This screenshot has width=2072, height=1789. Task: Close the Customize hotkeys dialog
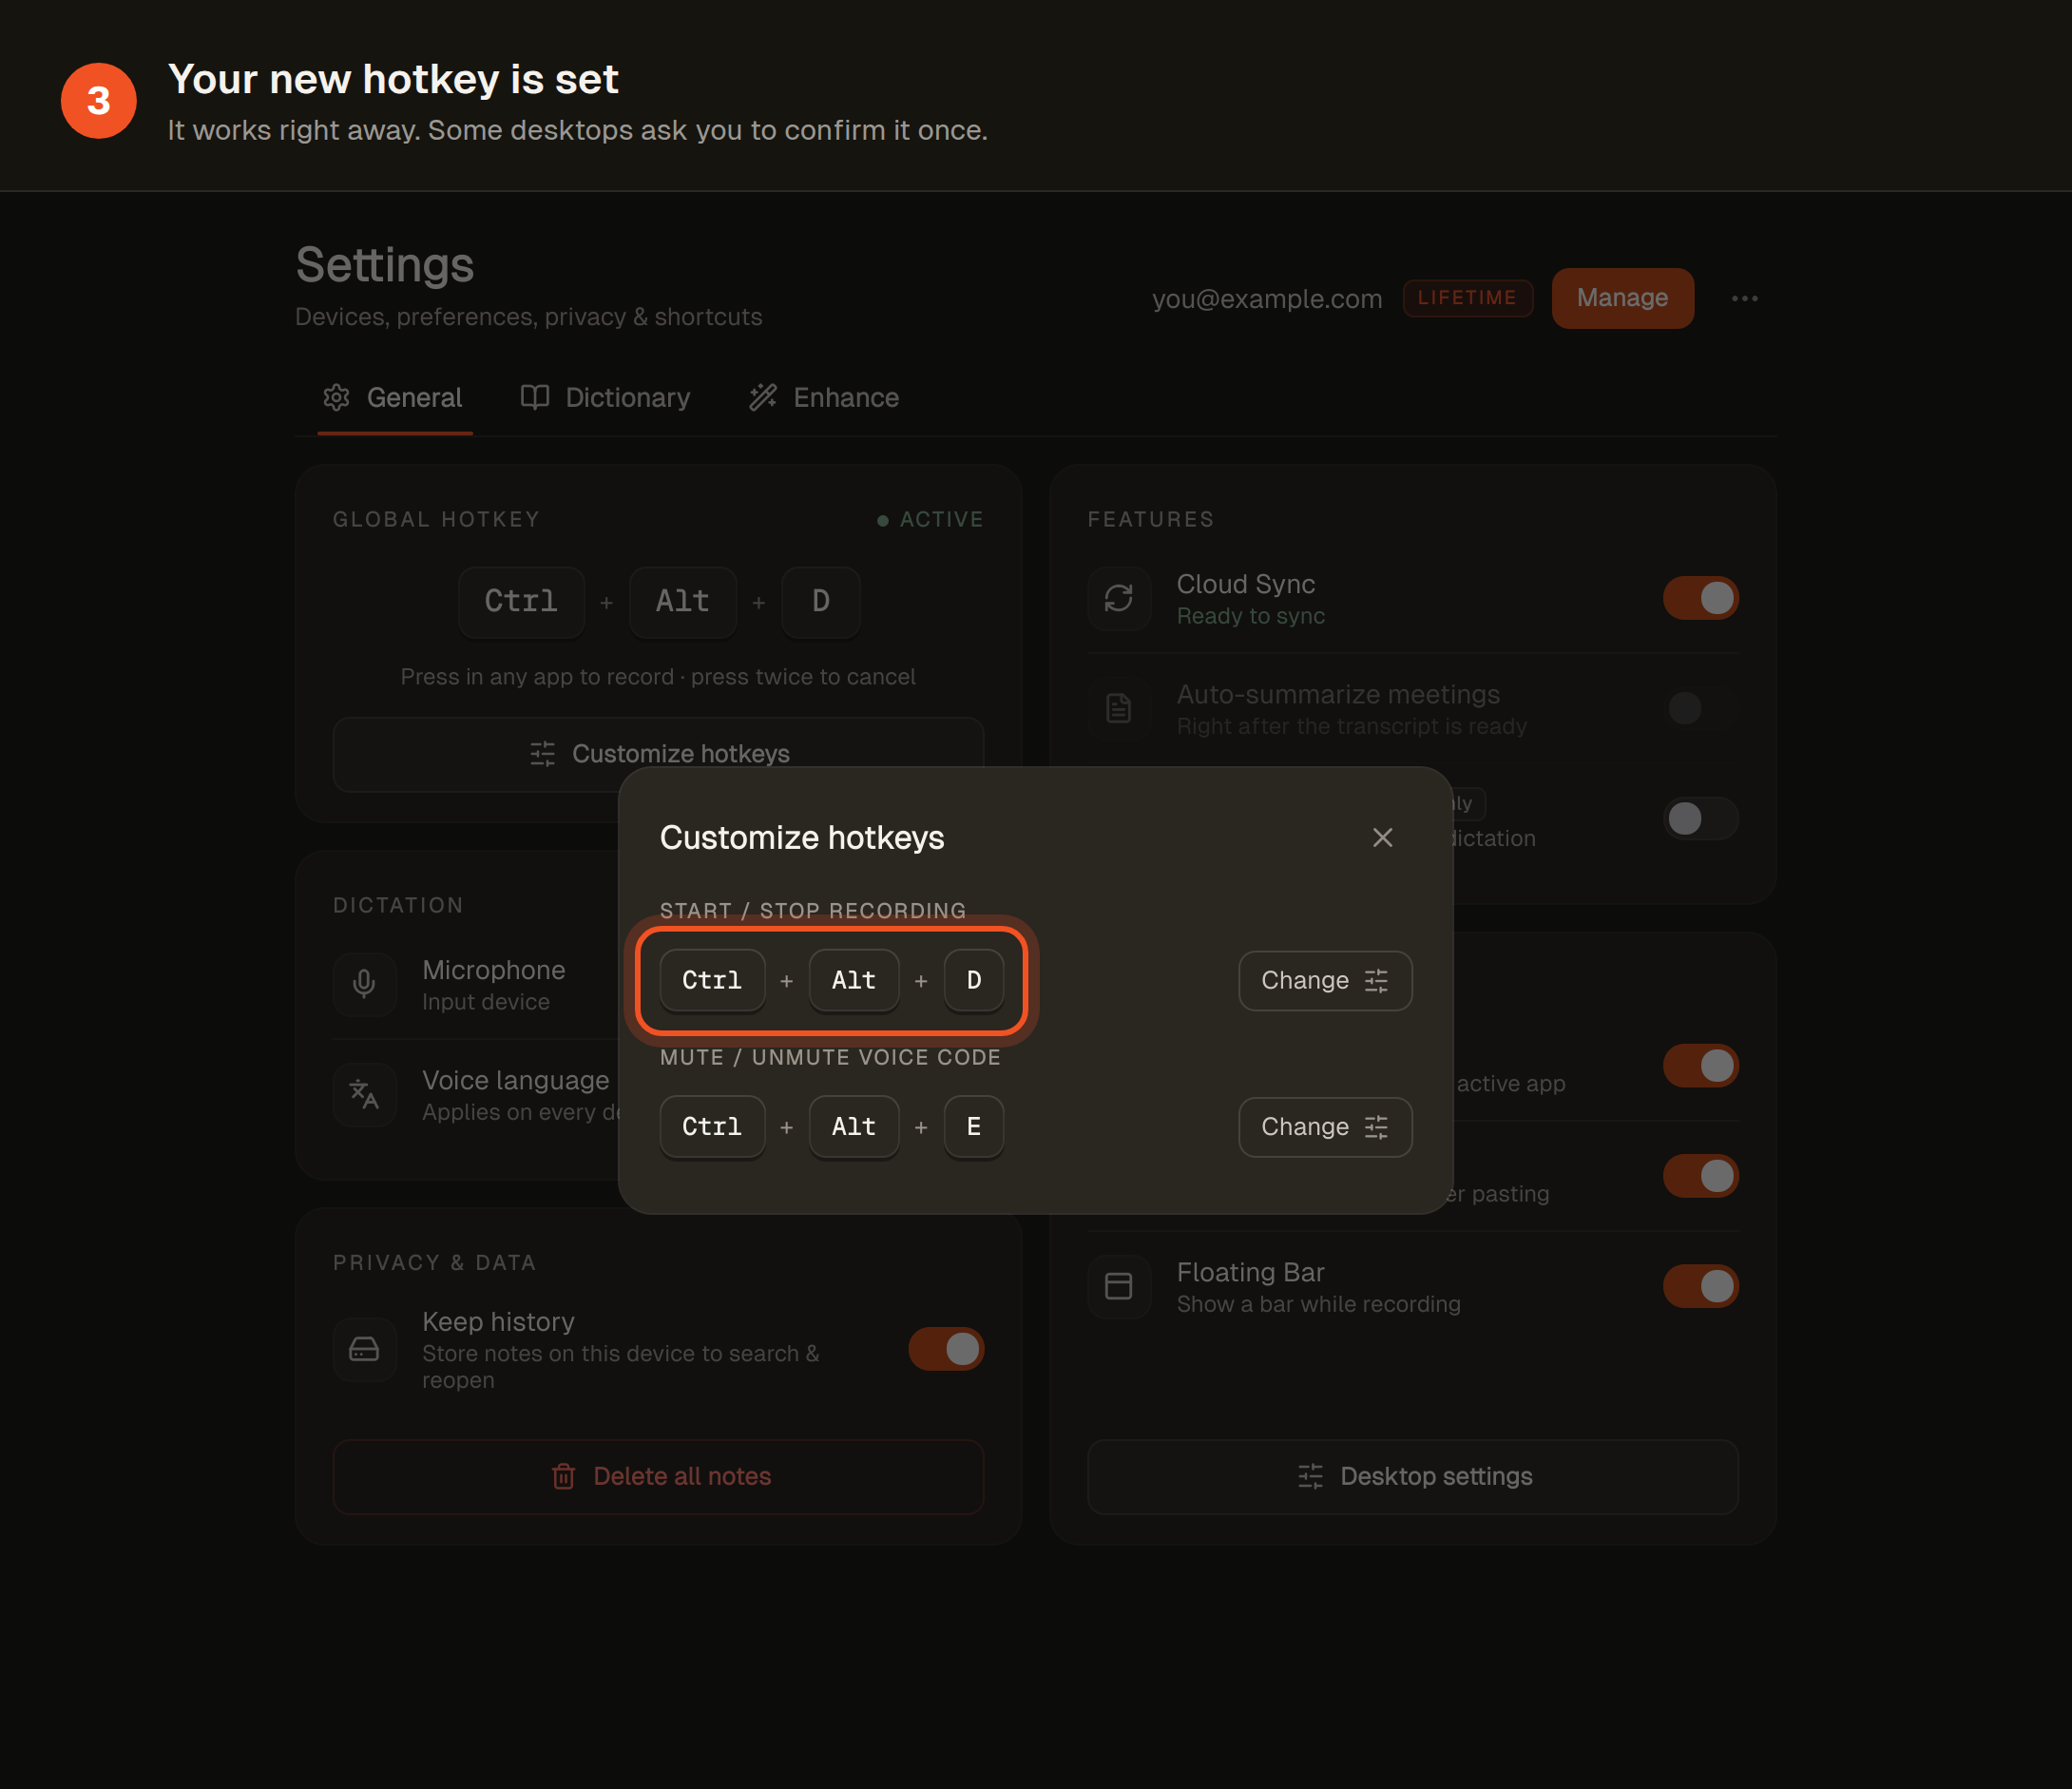(1382, 837)
